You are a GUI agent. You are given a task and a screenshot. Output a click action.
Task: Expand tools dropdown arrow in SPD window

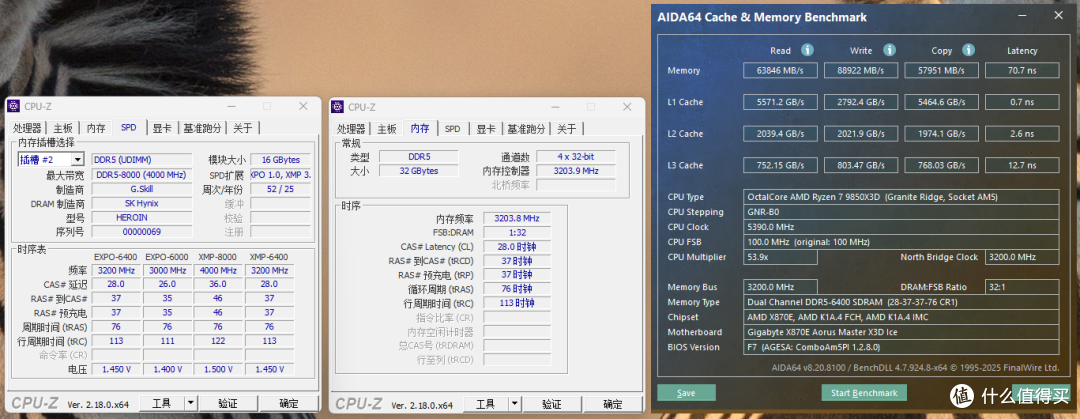click(x=191, y=404)
